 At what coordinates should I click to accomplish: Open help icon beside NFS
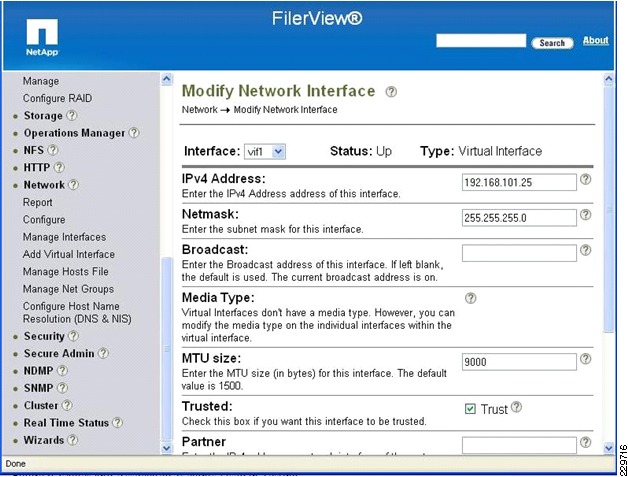coord(53,150)
